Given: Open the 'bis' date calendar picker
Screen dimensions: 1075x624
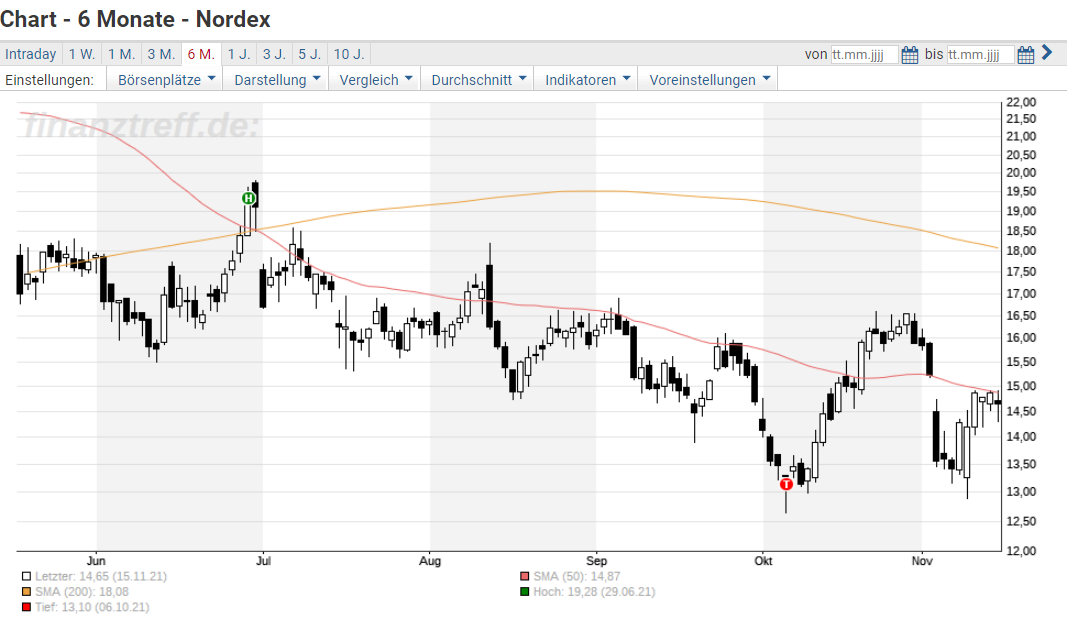Looking at the screenshot, I should 1026,55.
